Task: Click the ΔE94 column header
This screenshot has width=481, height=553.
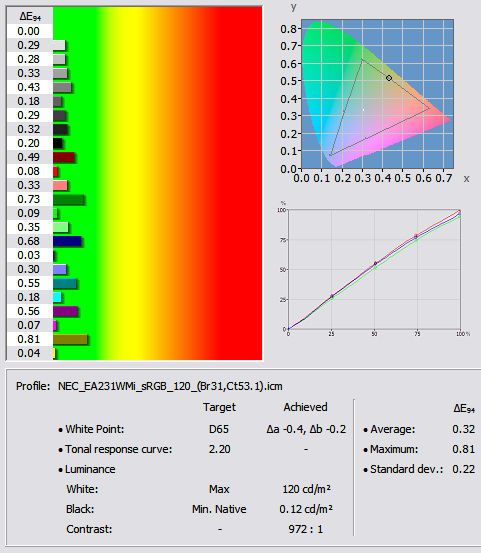Action: (30, 16)
